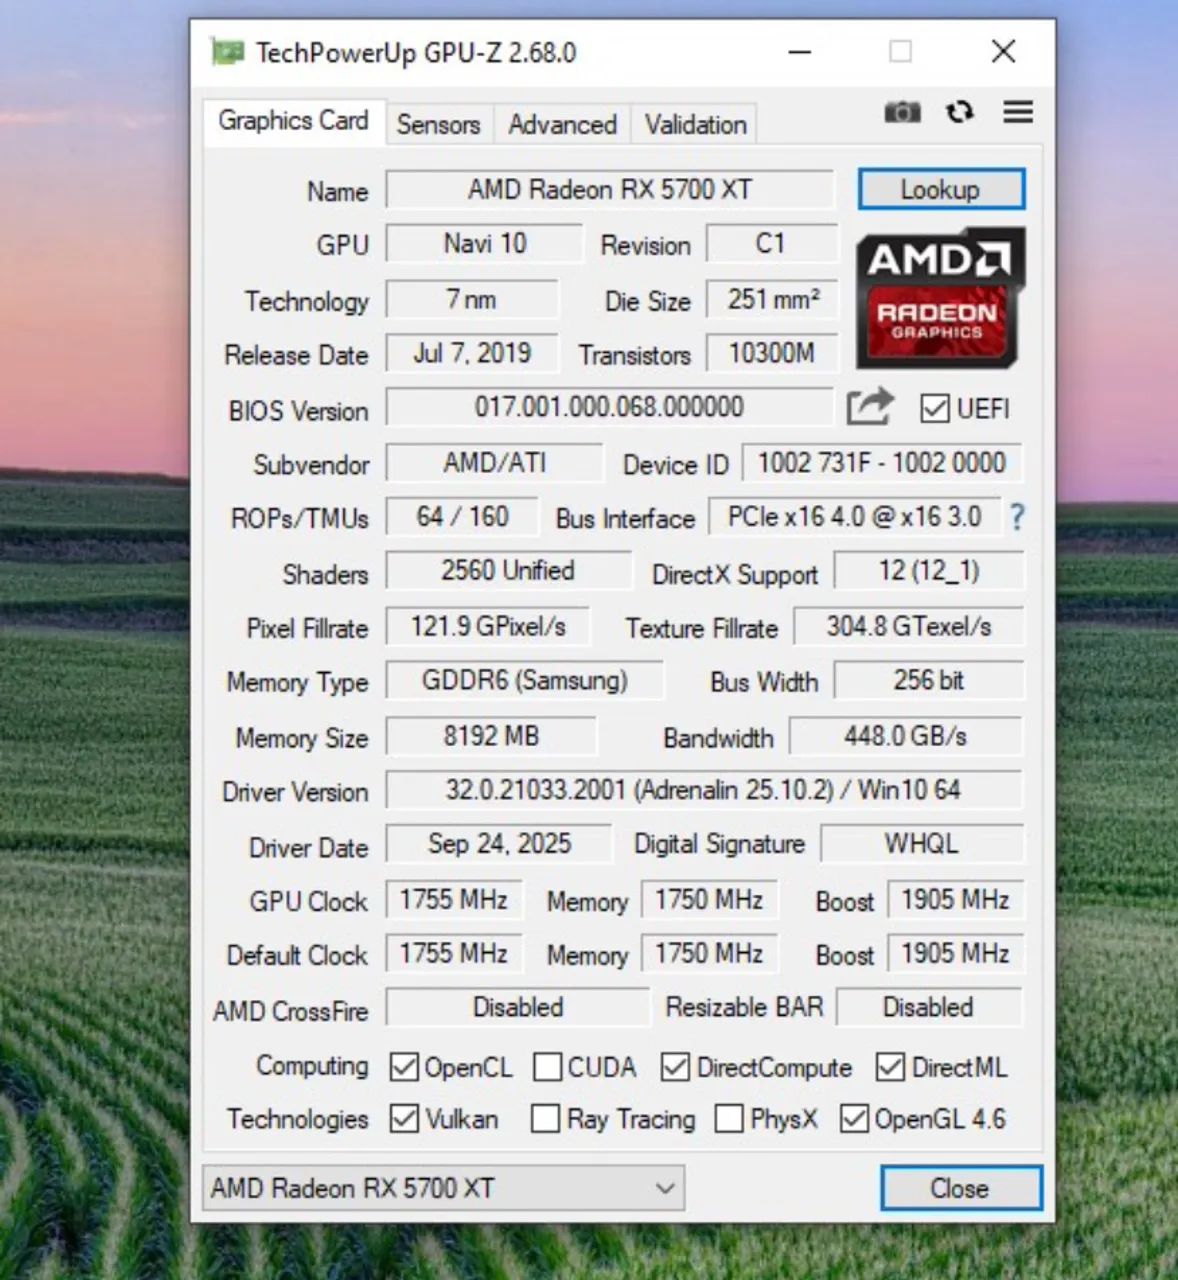Viewport: 1178px width, 1280px height.
Task: Open the hamburger menu icon
Action: coord(1018,112)
